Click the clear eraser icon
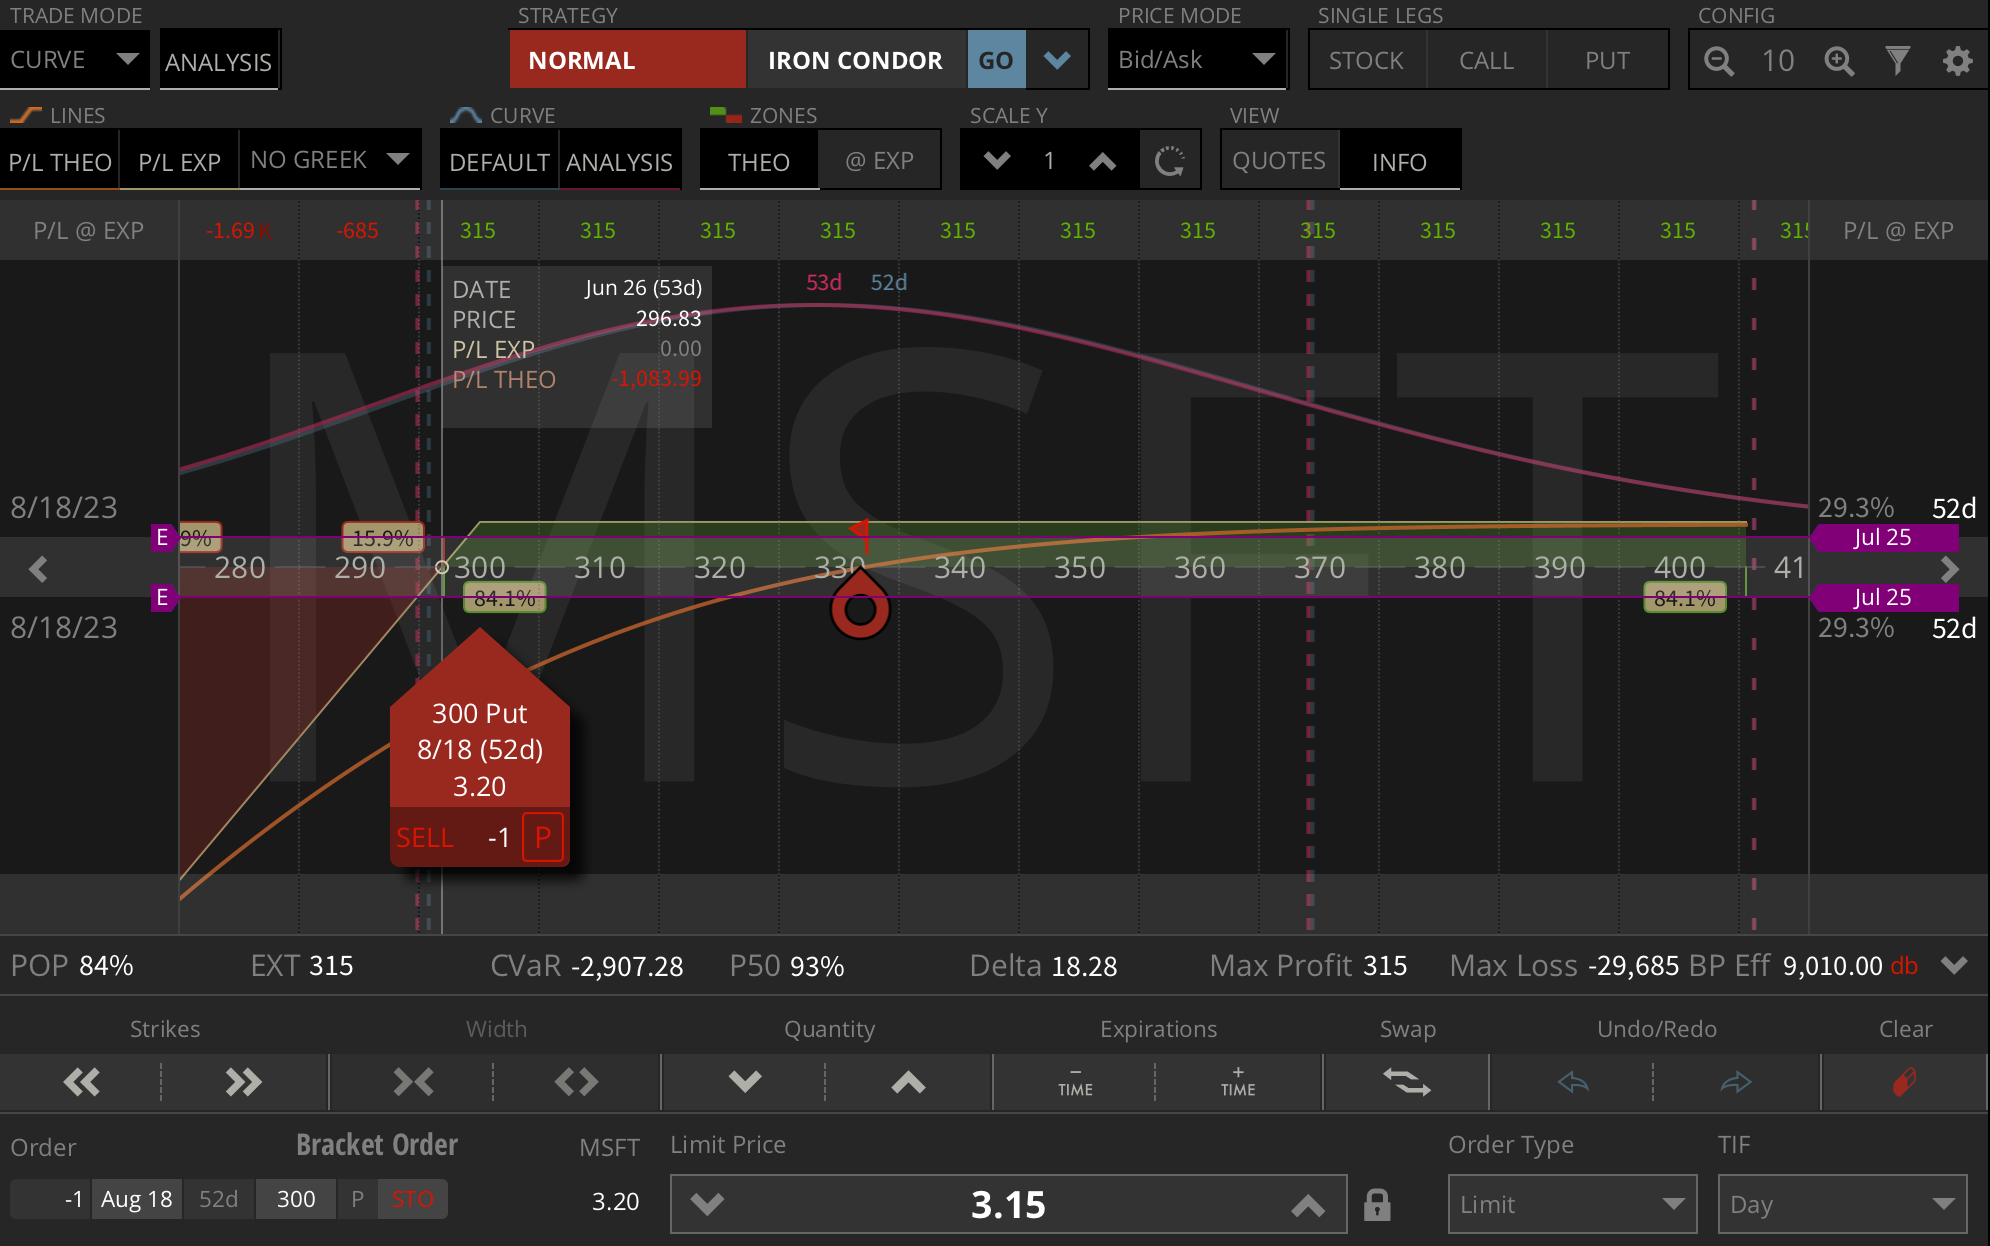This screenshot has height=1246, width=1990. [x=1904, y=1082]
